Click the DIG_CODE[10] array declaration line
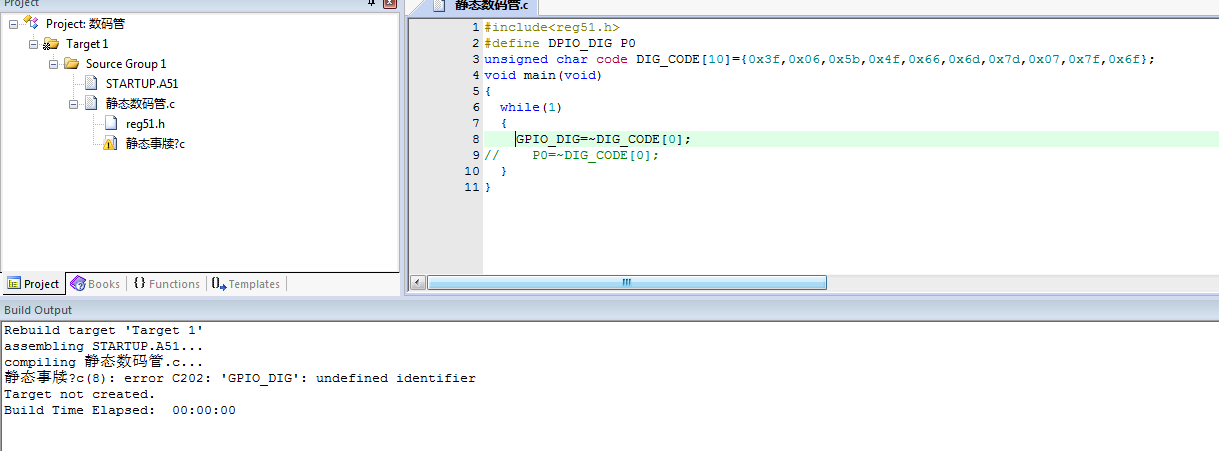Screen dimensions: 1219x451 click(x=819, y=59)
